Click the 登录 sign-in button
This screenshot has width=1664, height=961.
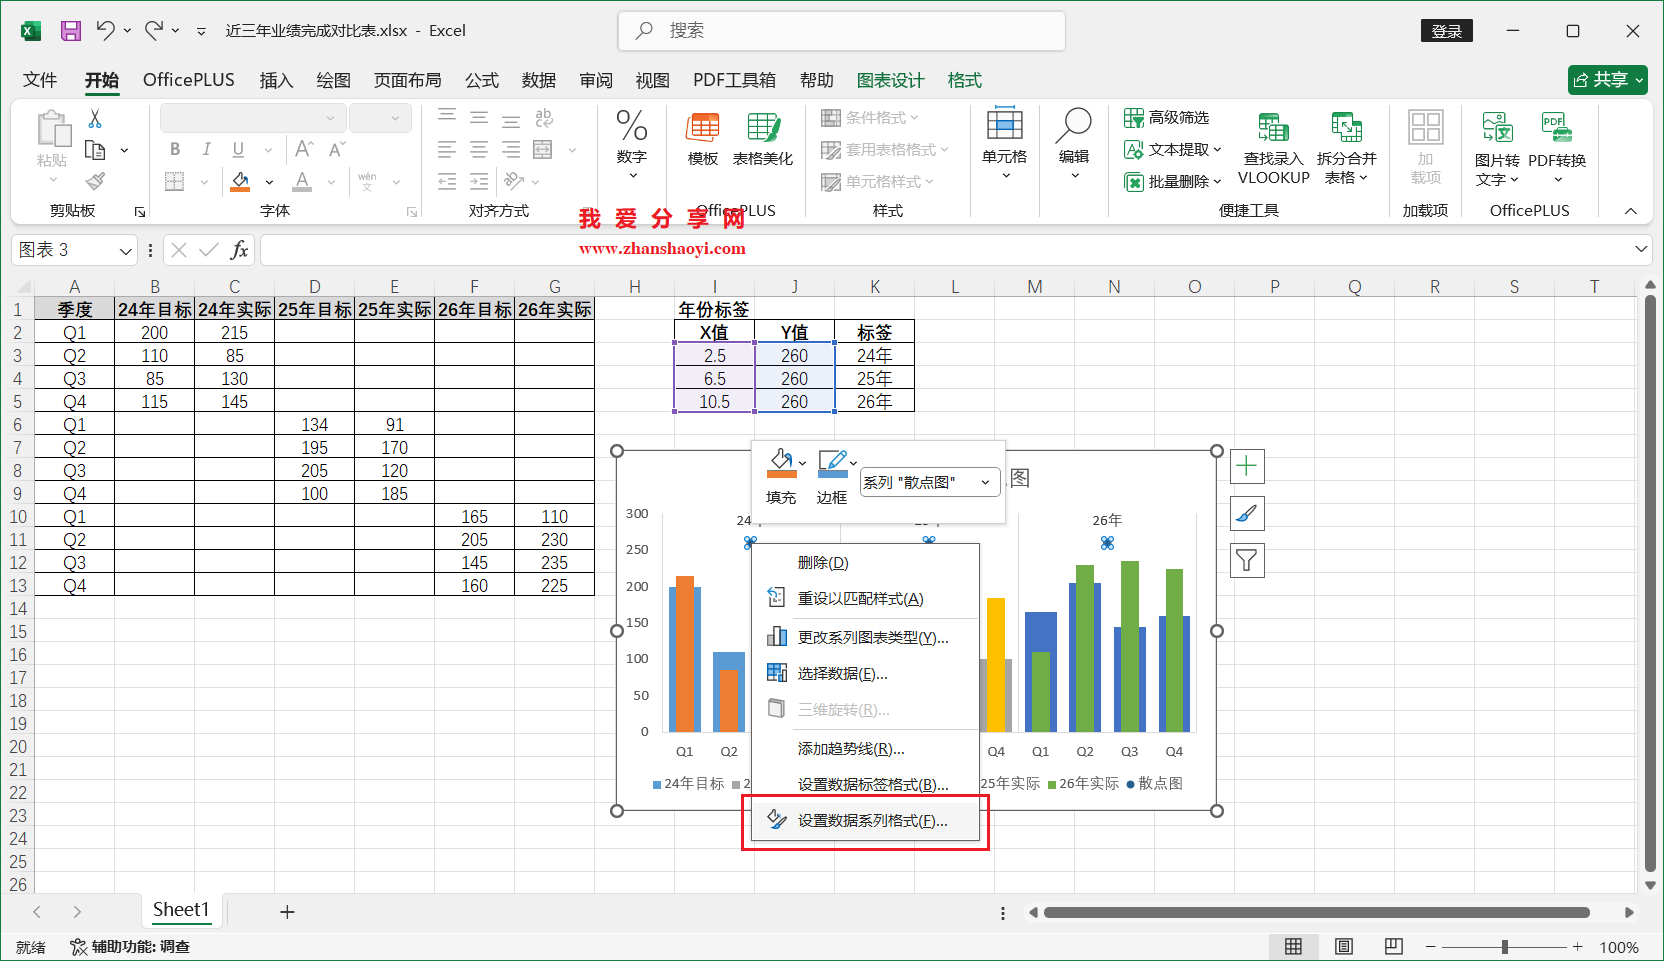pyautogui.click(x=1446, y=31)
